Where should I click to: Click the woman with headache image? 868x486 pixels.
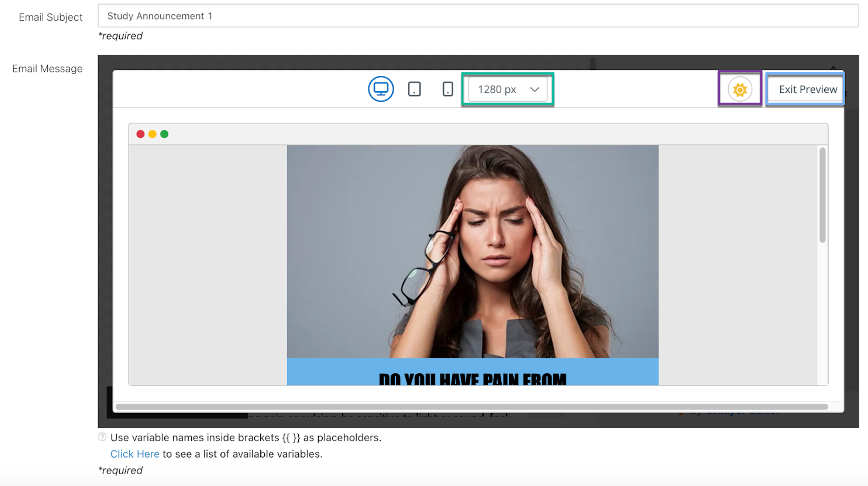click(472, 250)
